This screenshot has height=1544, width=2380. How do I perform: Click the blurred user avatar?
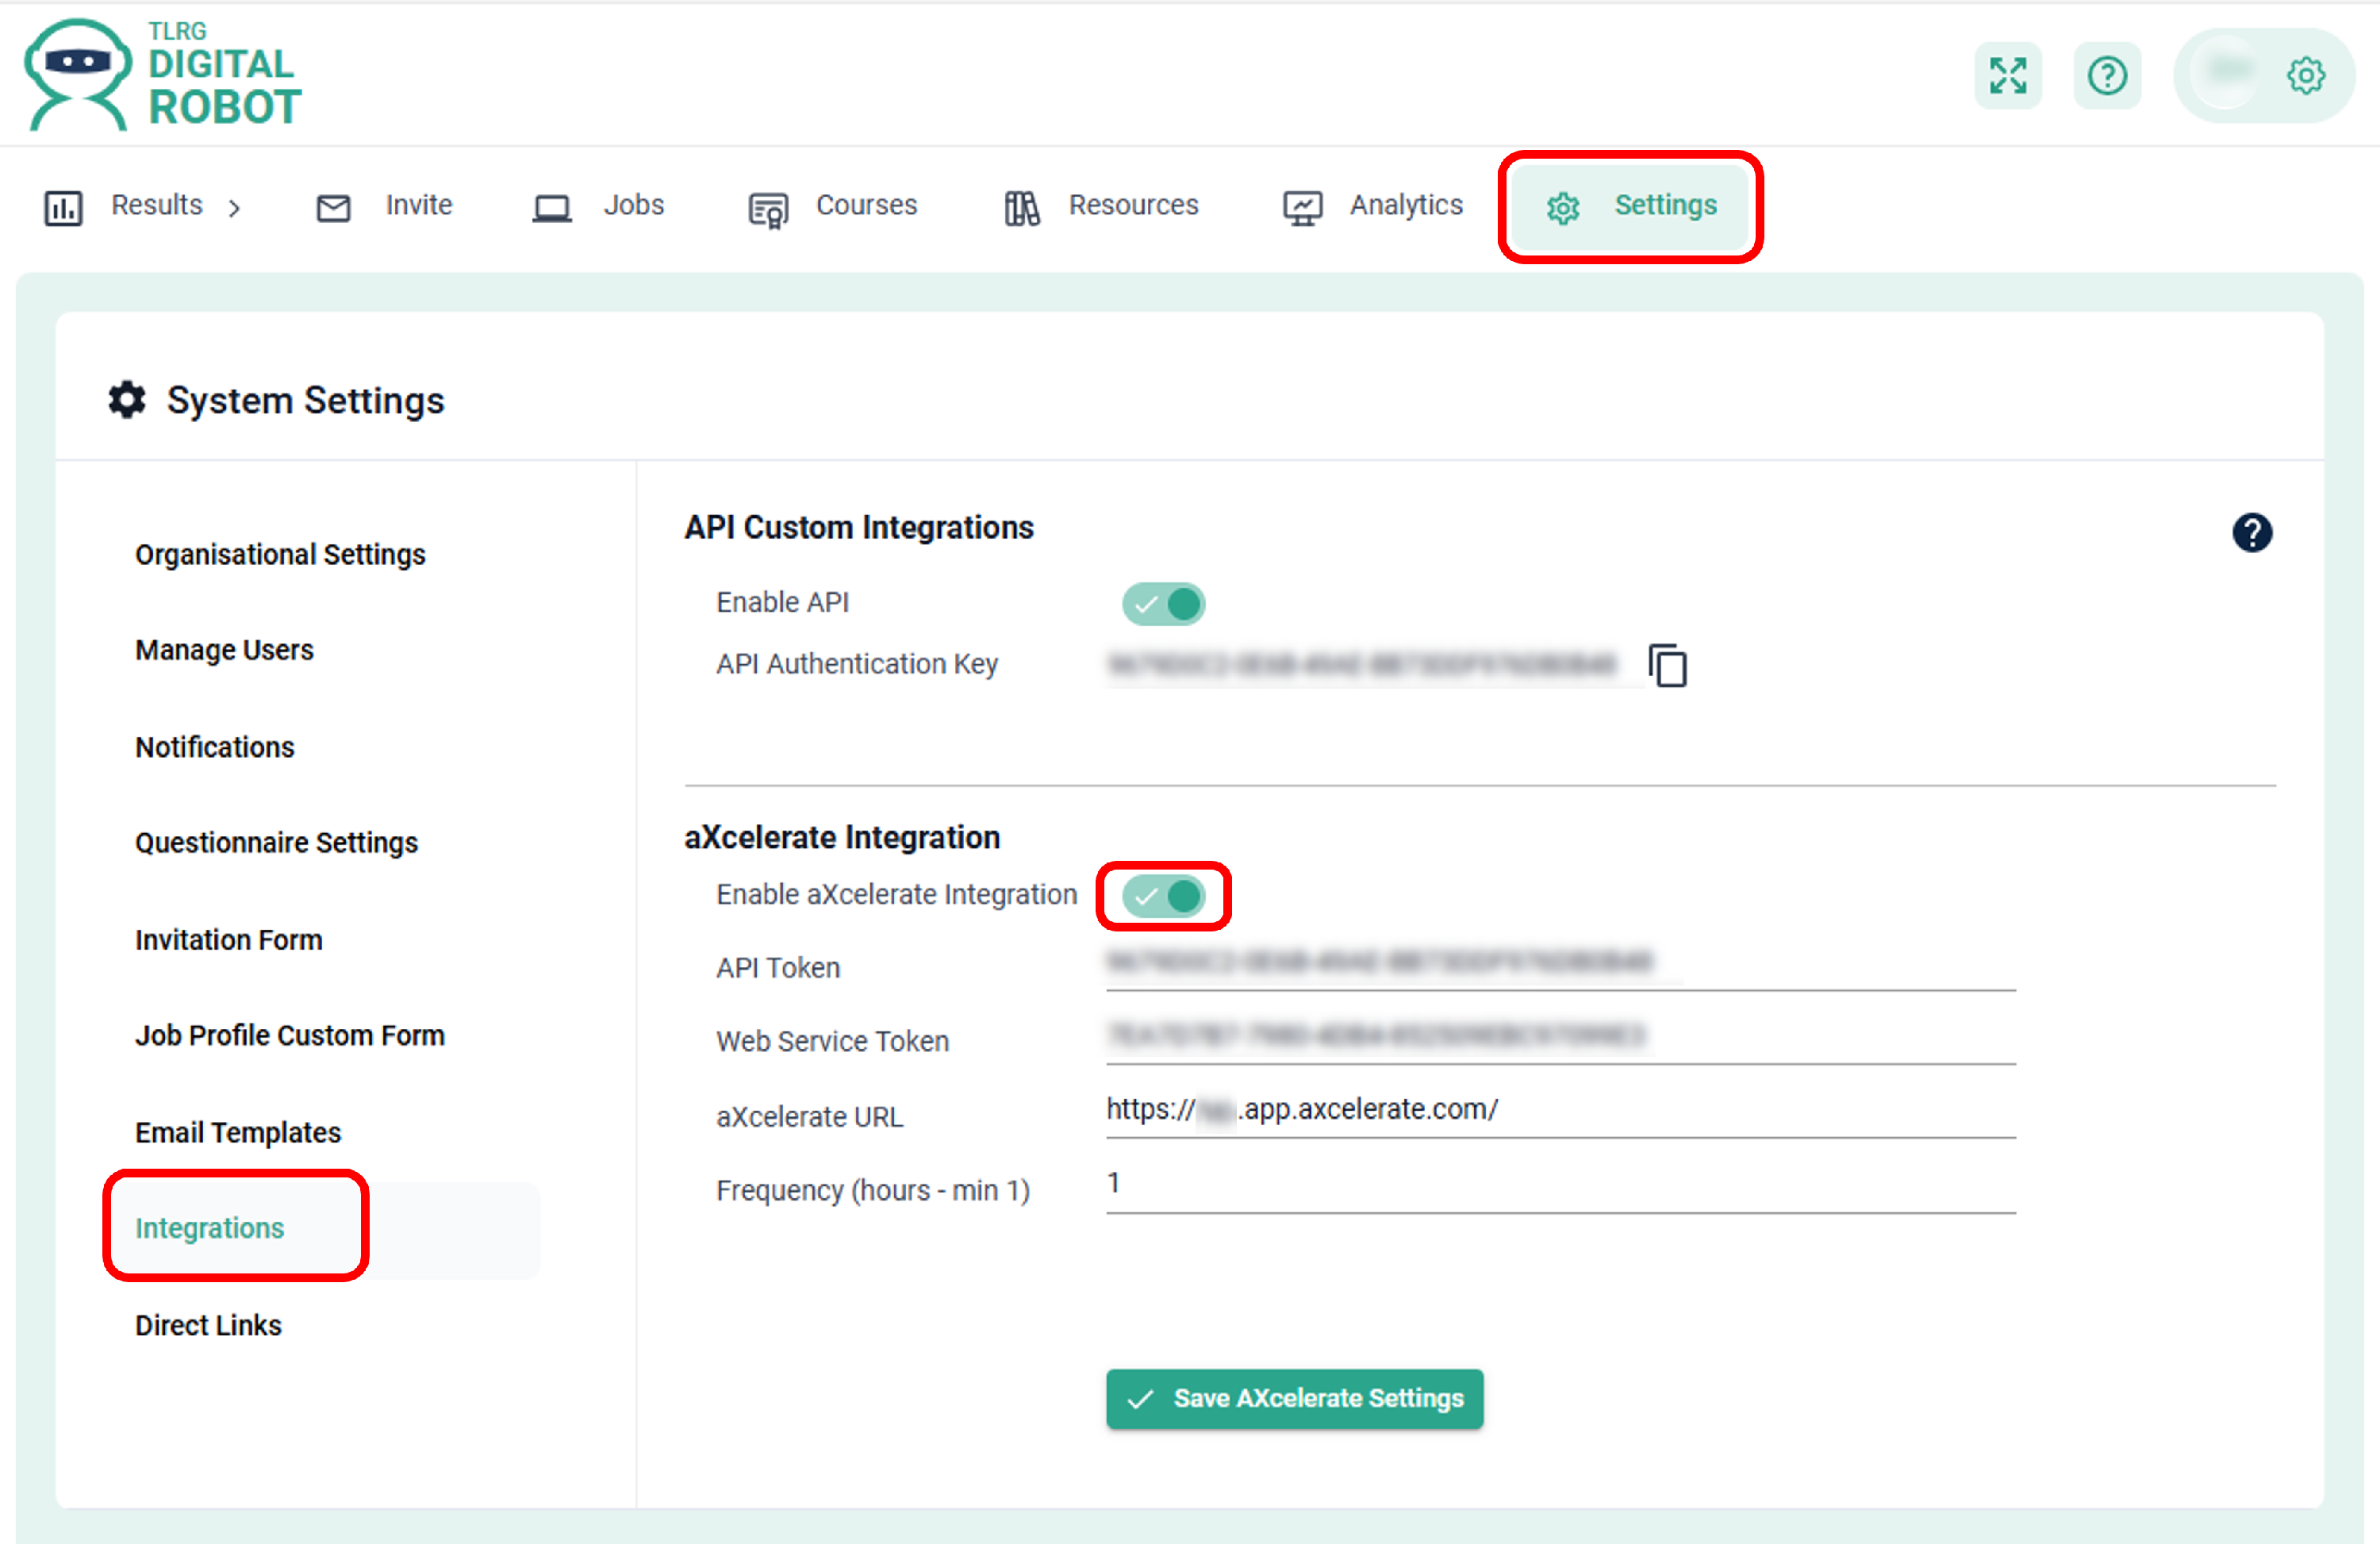click(x=2227, y=73)
